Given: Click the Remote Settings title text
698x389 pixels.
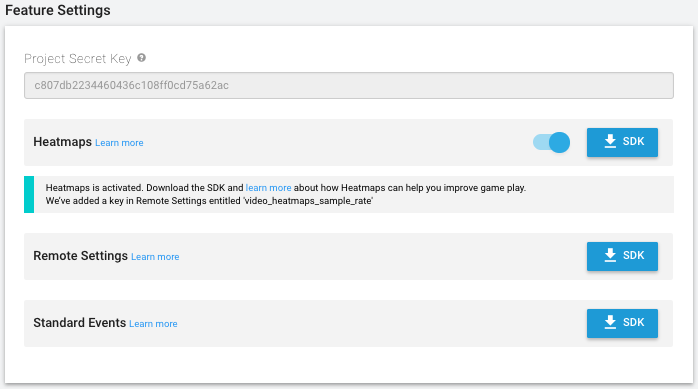Looking at the screenshot, I should (x=81, y=256).
